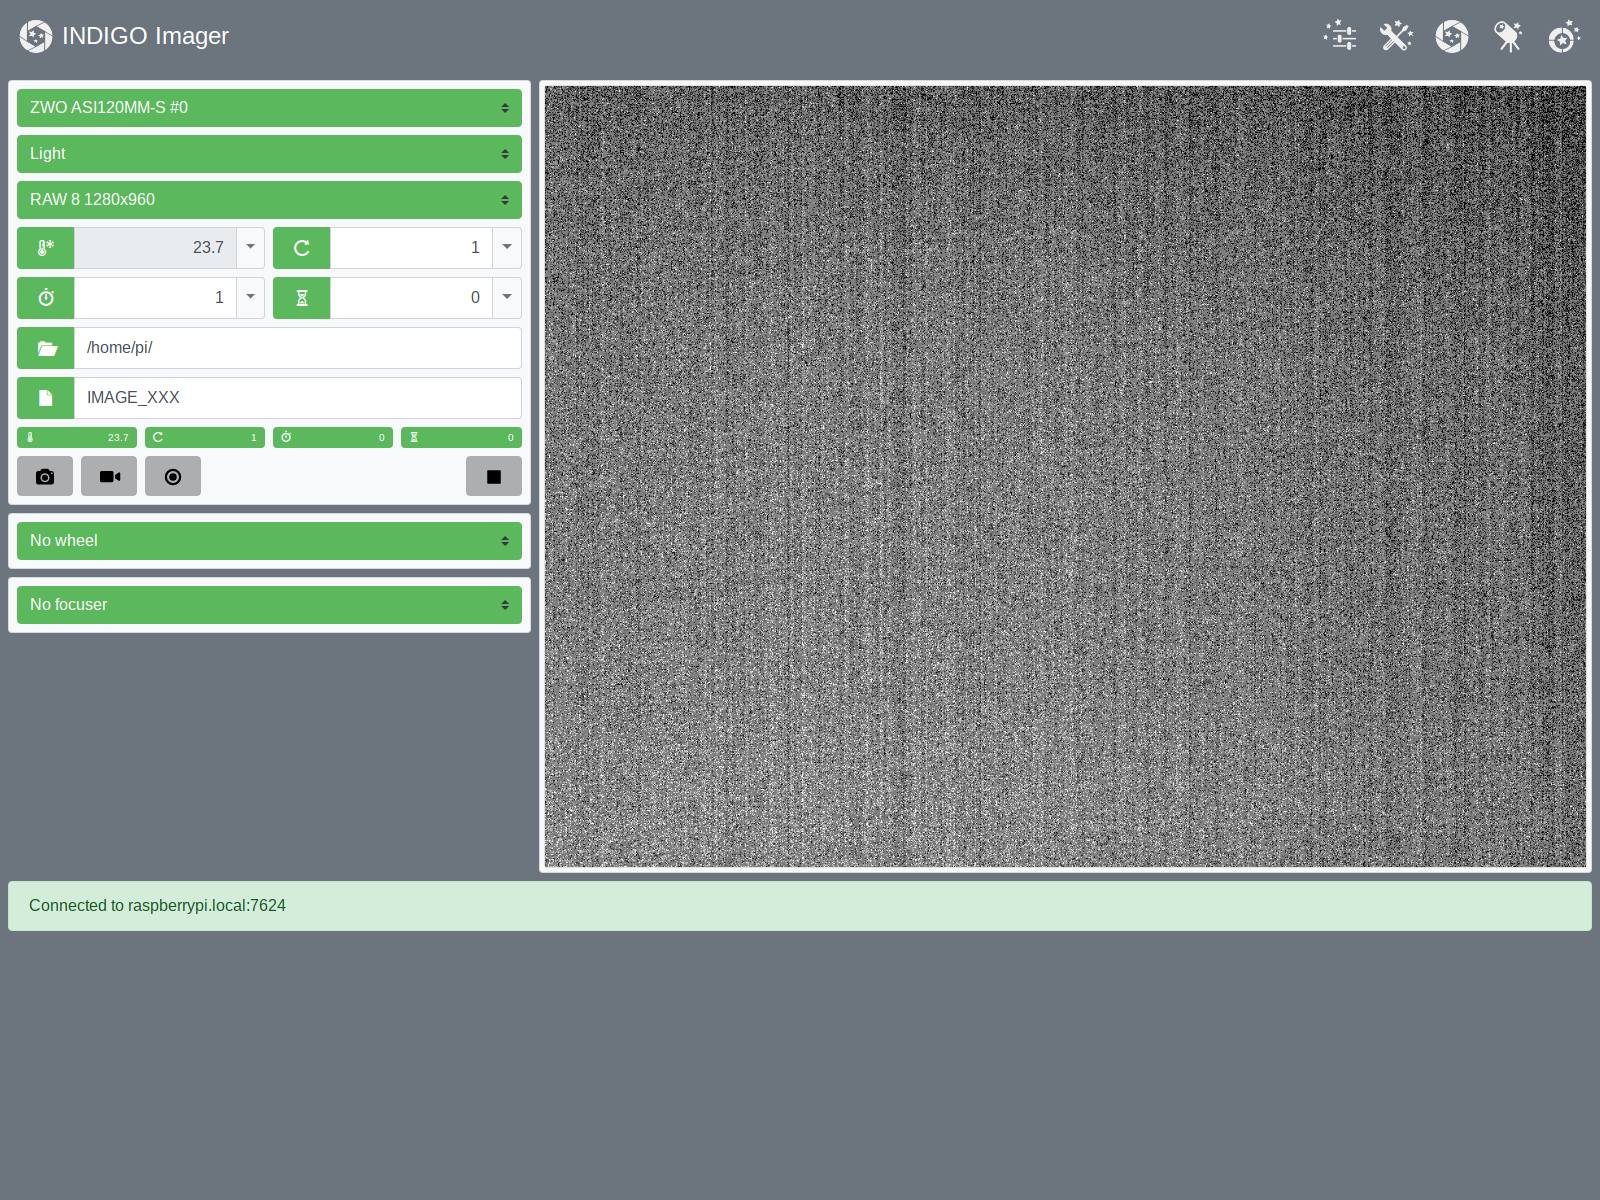Click the circular record button
This screenshot has width=1600, height=1200.
click(x=173, y=476)
